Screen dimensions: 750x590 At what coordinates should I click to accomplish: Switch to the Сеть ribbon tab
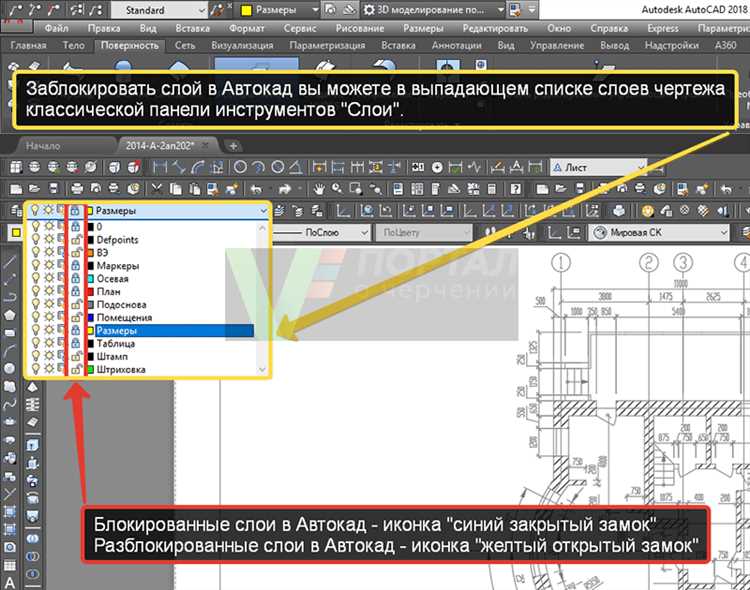click(185, 45)
